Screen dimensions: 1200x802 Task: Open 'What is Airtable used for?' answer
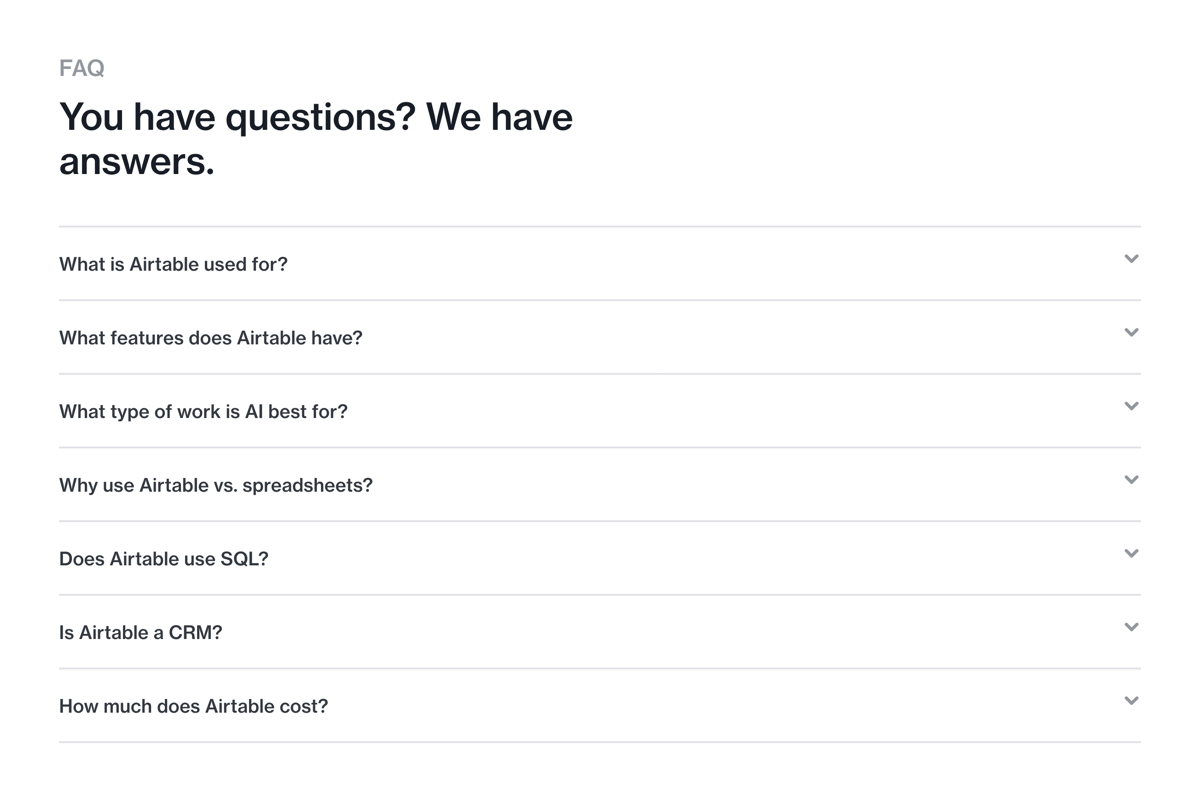[x=173, y=264]
